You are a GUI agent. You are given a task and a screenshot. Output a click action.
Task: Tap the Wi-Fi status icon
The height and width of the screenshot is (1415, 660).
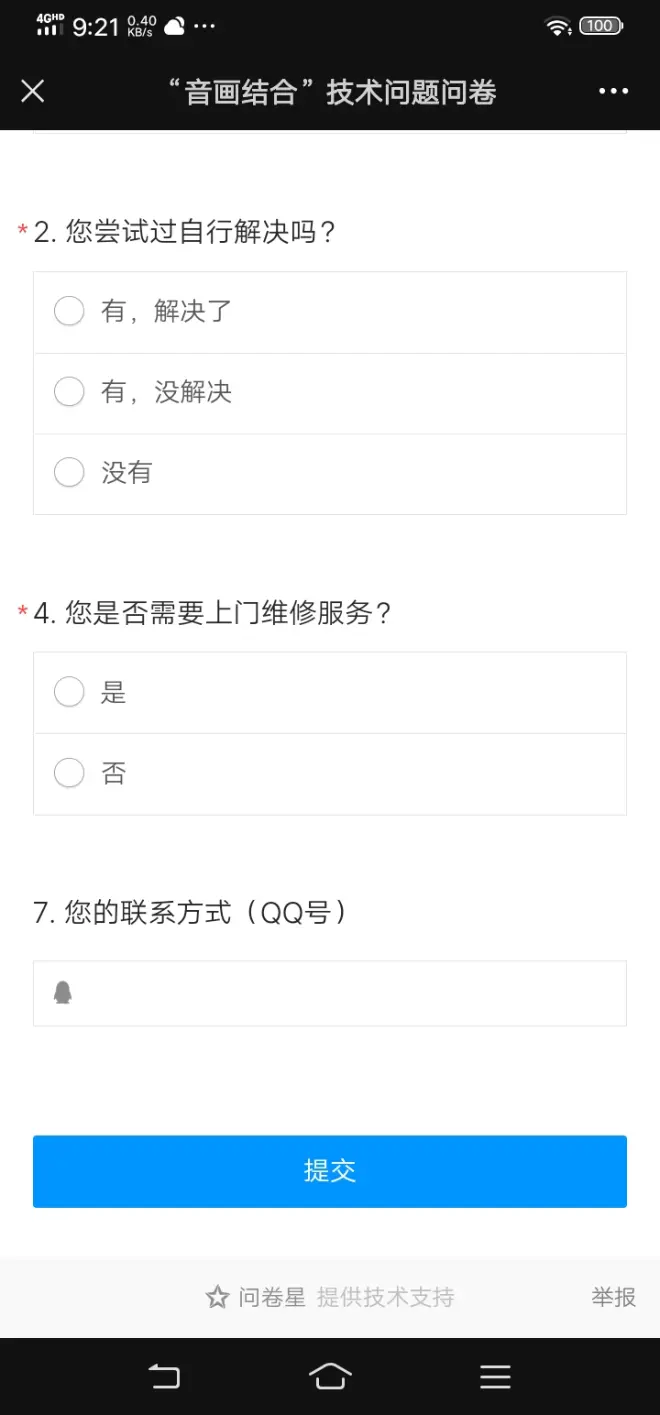[x=557, y=26]
